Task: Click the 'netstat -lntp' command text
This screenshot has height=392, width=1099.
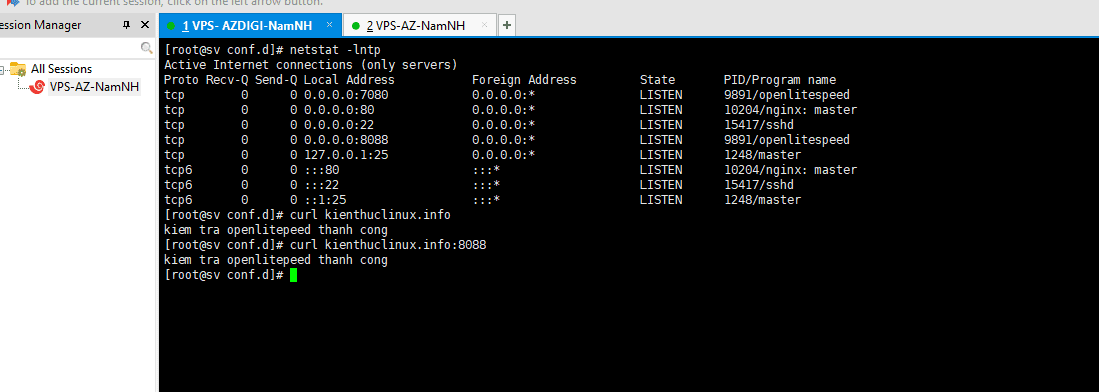Action: click(335, 50)
